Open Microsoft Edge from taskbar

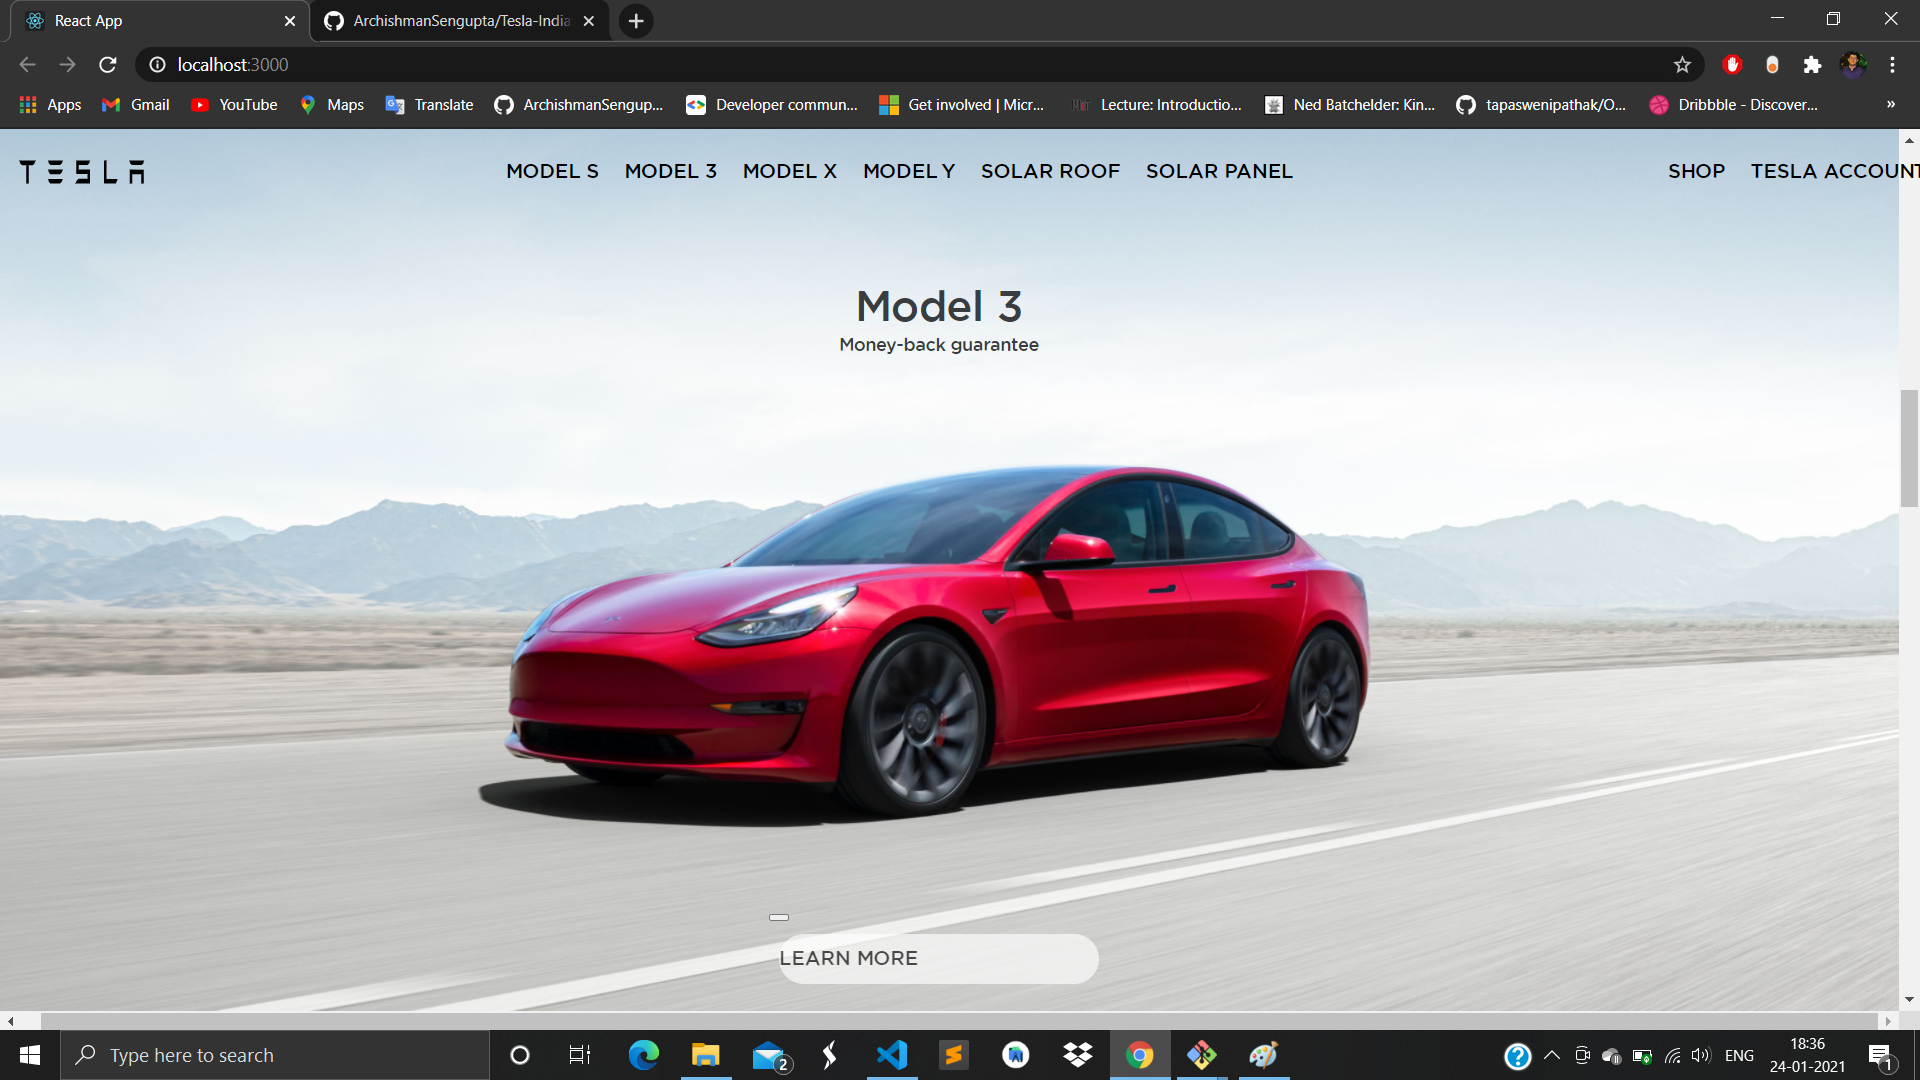click(643, 1055)
